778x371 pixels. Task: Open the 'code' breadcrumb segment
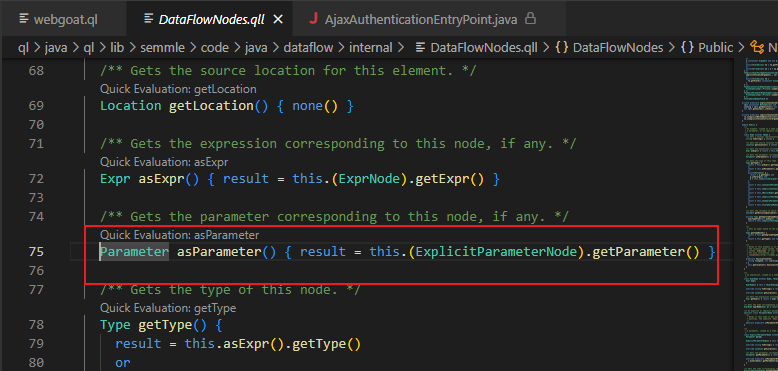[214, 48]
